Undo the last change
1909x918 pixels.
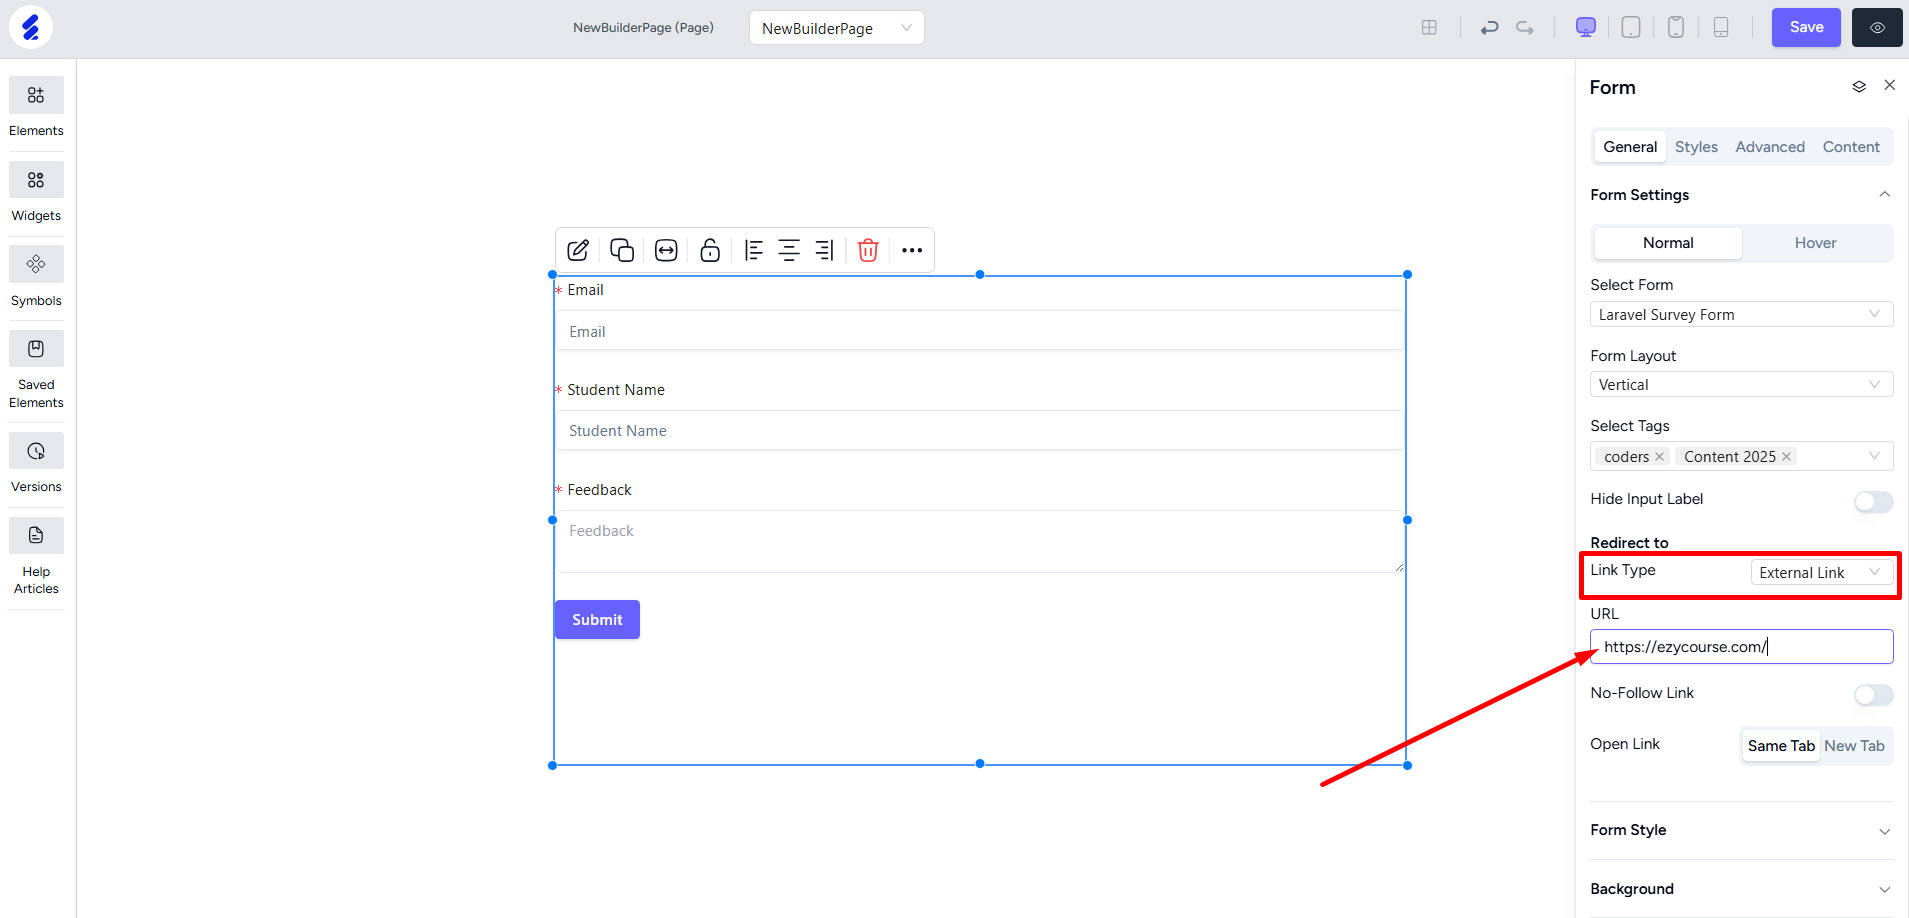pos(1490,28)
